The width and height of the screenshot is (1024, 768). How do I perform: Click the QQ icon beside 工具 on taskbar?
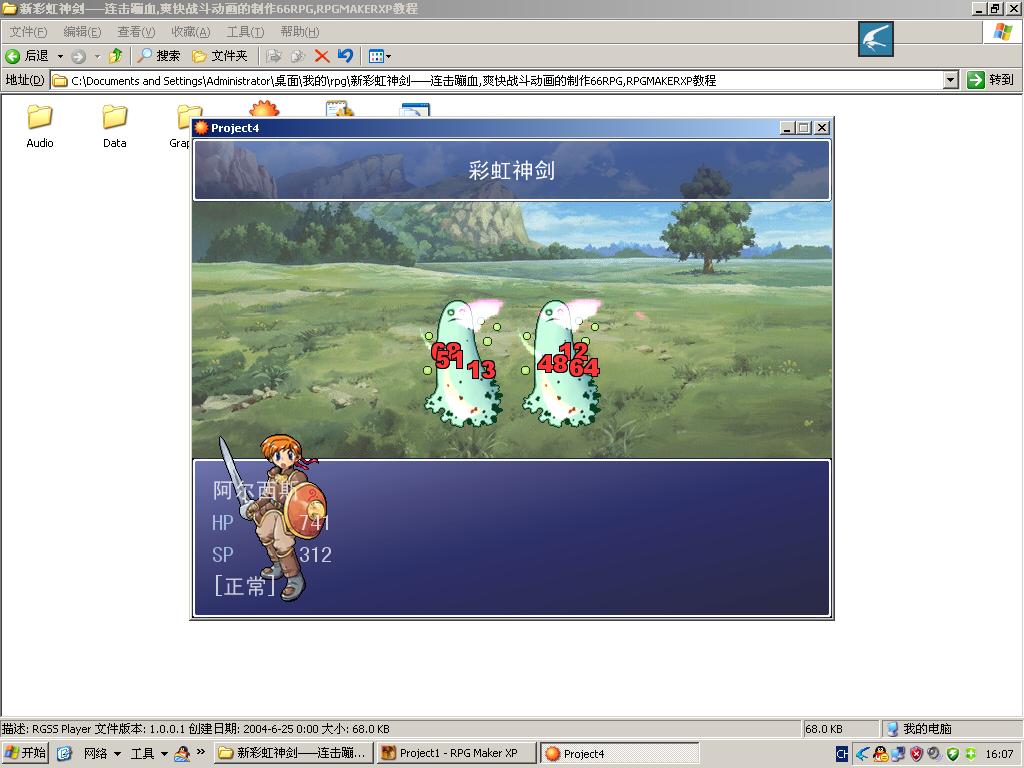(182, 754)
